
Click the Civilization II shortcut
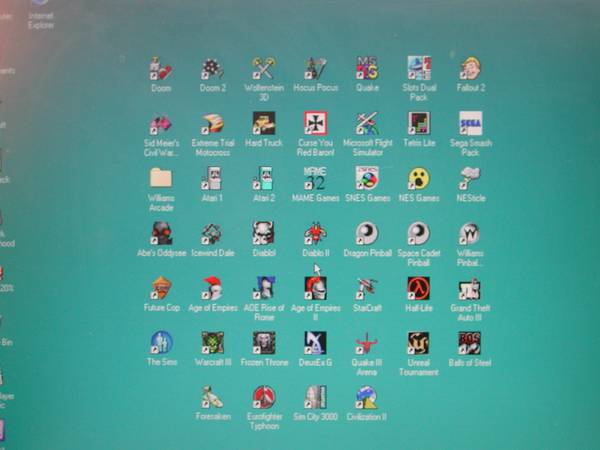tap(367, 397)
